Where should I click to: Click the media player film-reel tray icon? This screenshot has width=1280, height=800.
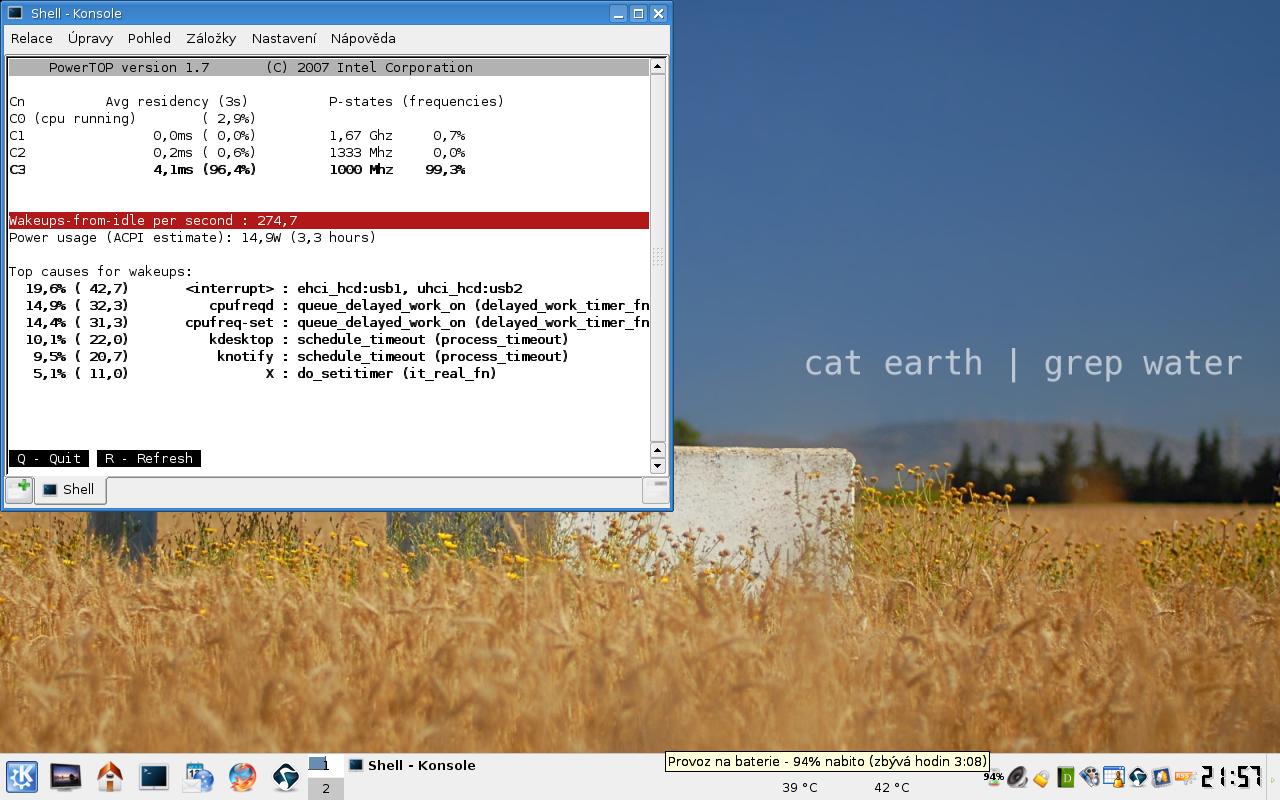pyautogui.click(x=1089, y=777)
